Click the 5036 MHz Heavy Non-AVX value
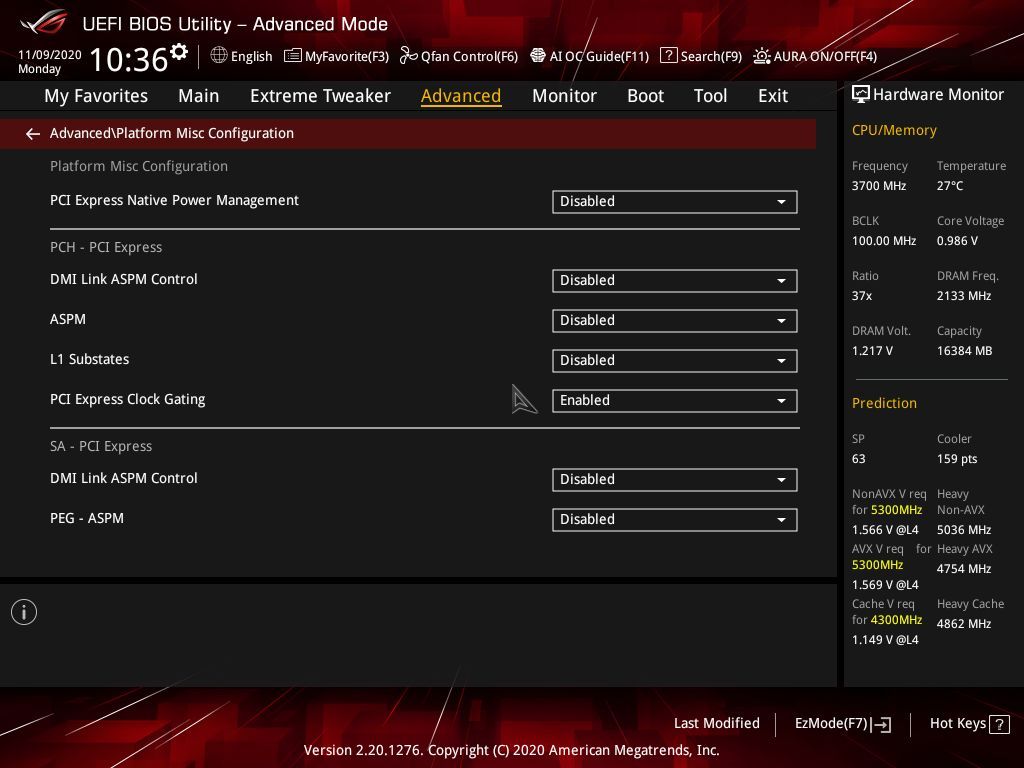 (964, 530)
